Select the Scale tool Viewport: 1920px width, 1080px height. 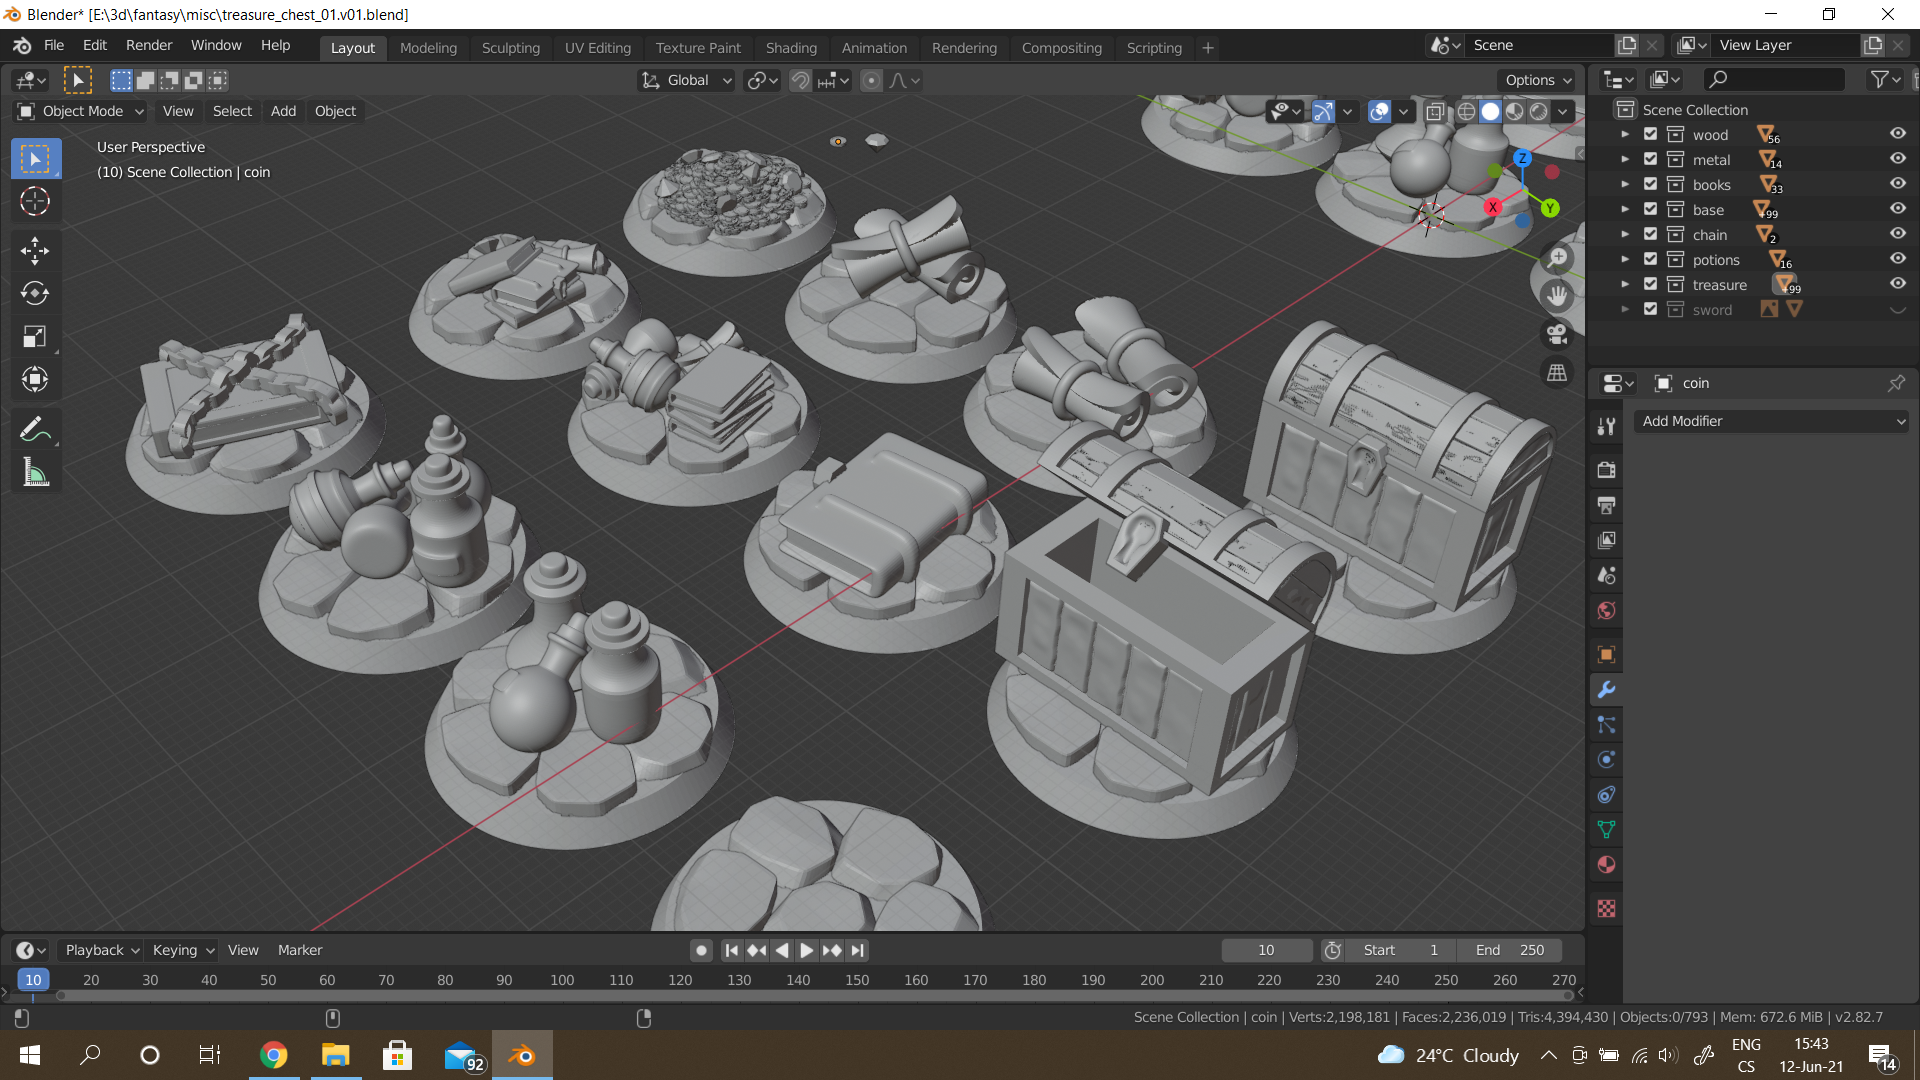click(x=35, y=336)
